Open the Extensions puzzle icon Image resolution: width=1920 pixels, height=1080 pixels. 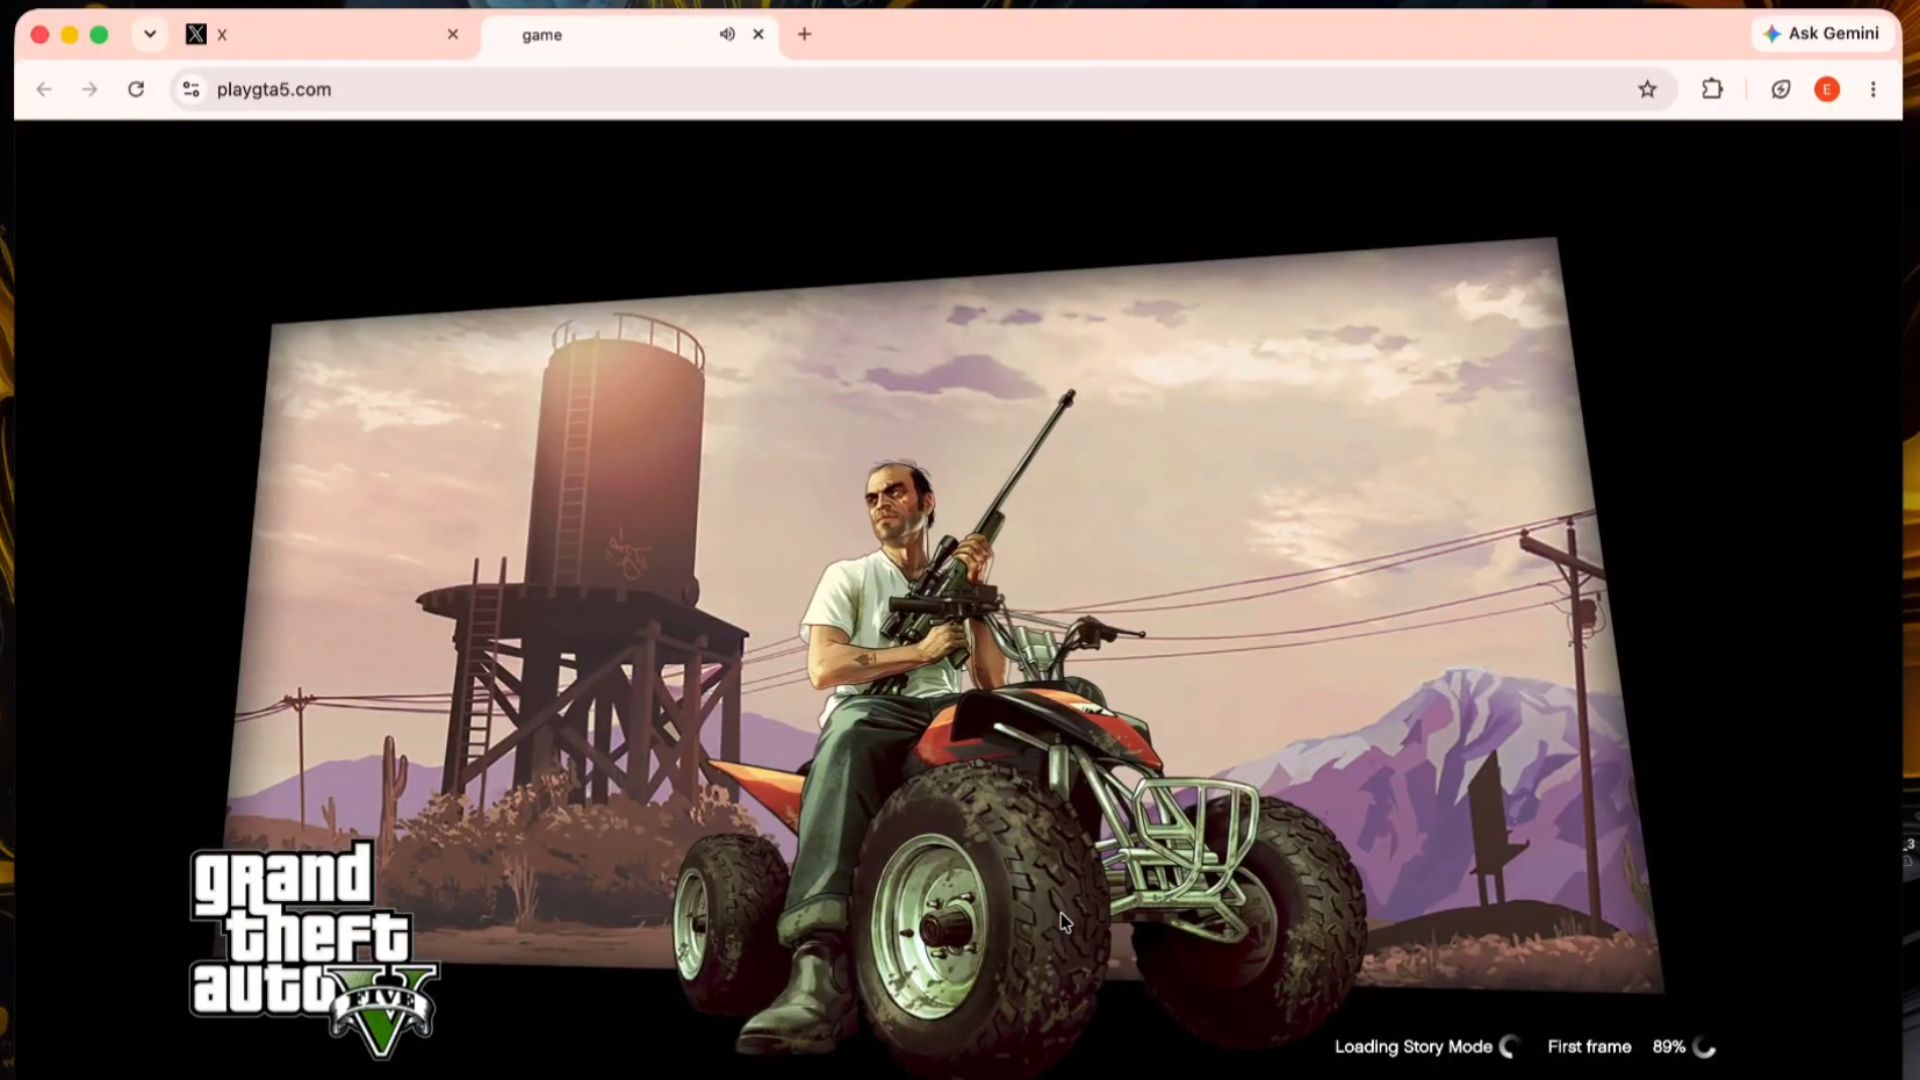point(1712,89)
